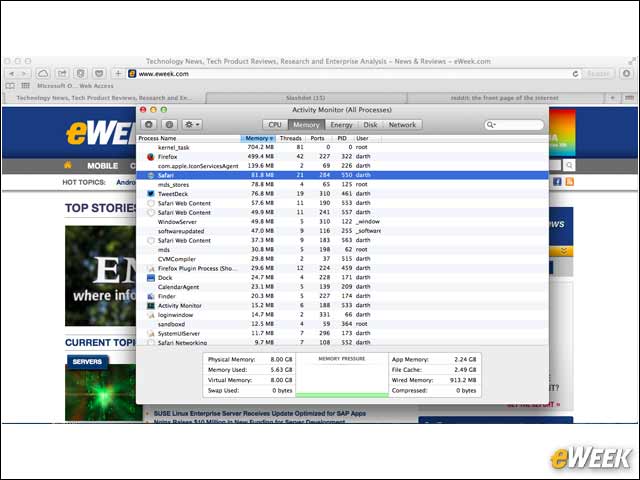The image size is (640, 480).
Task: Select the com.apple.IconServicesAgent row
Action: [342, 166]
